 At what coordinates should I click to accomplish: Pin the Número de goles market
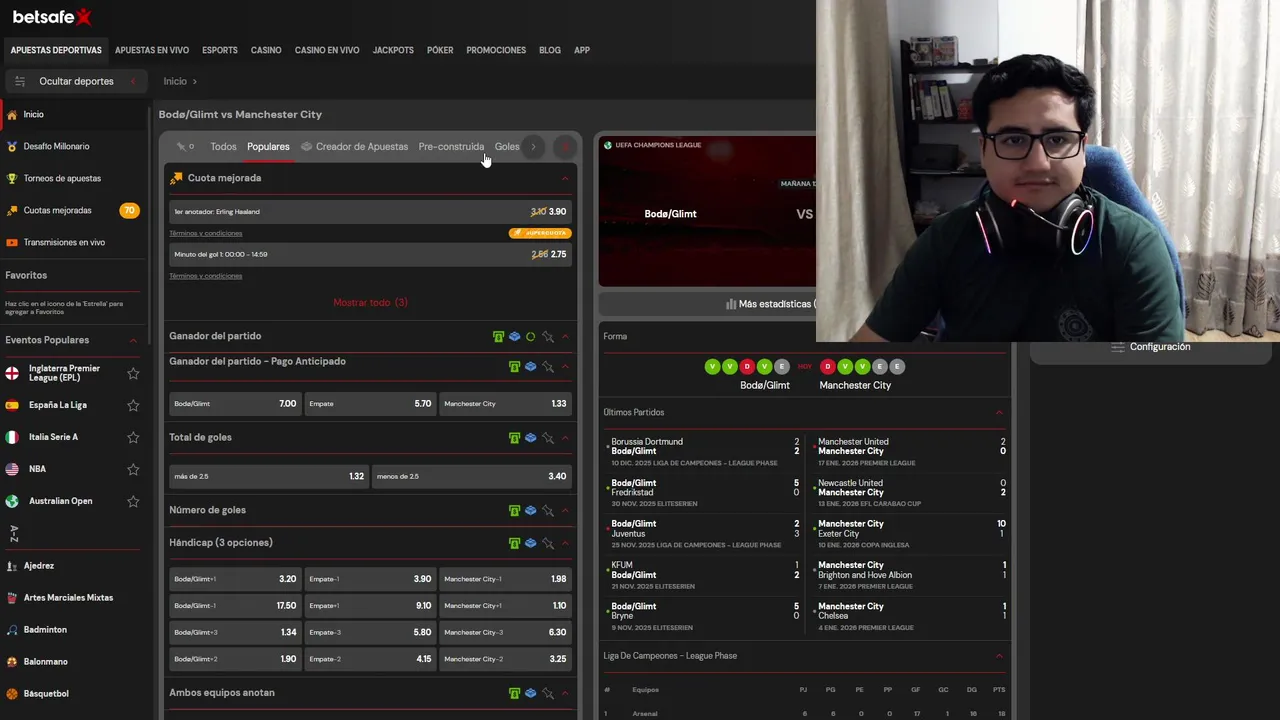(547, 511)
